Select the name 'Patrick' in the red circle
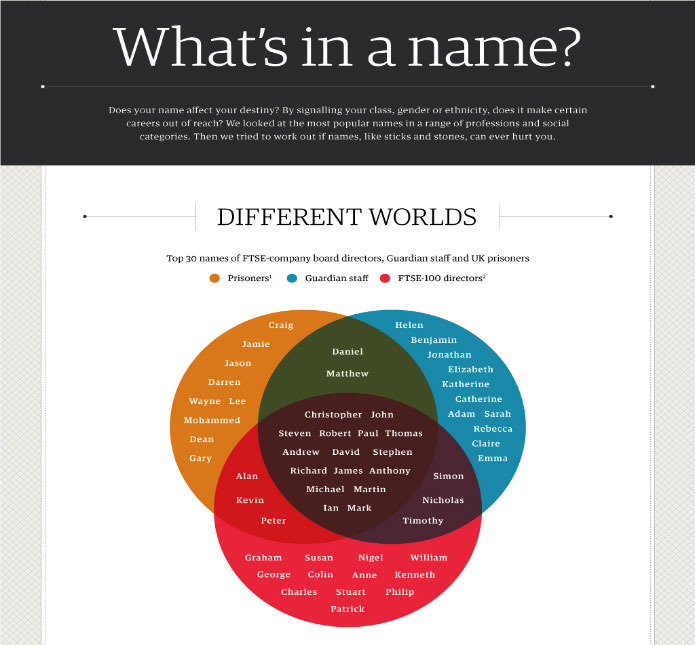The width and height of the screenshot is (695, 645). [347, 609]
